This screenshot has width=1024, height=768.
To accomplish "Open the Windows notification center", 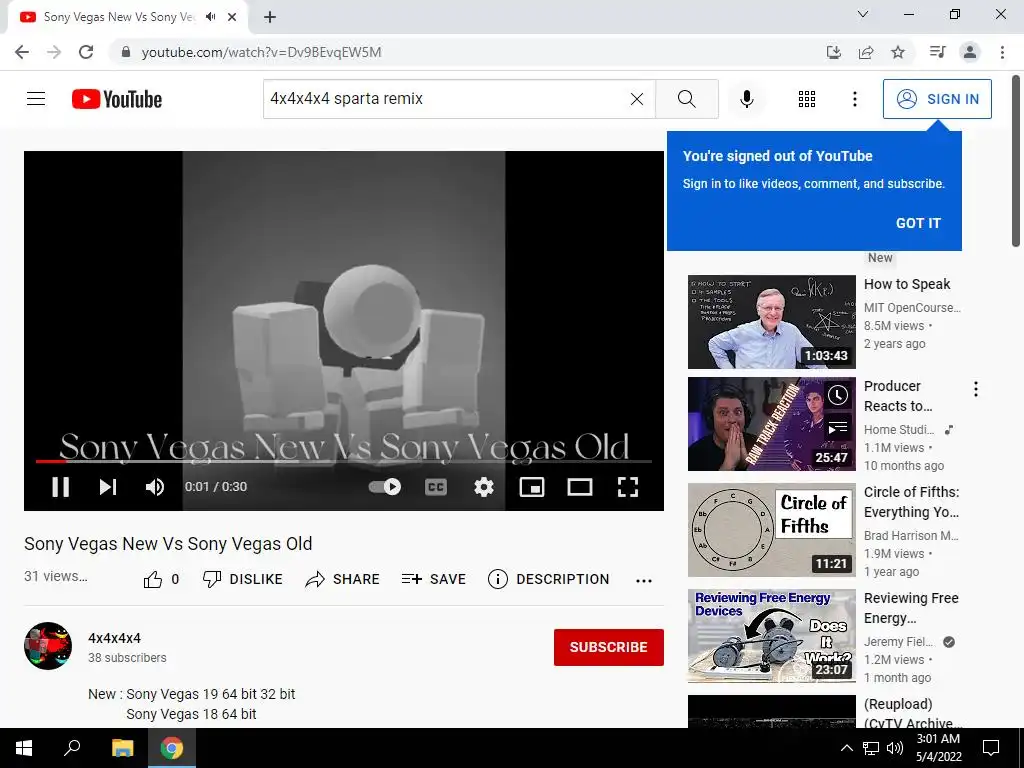I will 991,748.
